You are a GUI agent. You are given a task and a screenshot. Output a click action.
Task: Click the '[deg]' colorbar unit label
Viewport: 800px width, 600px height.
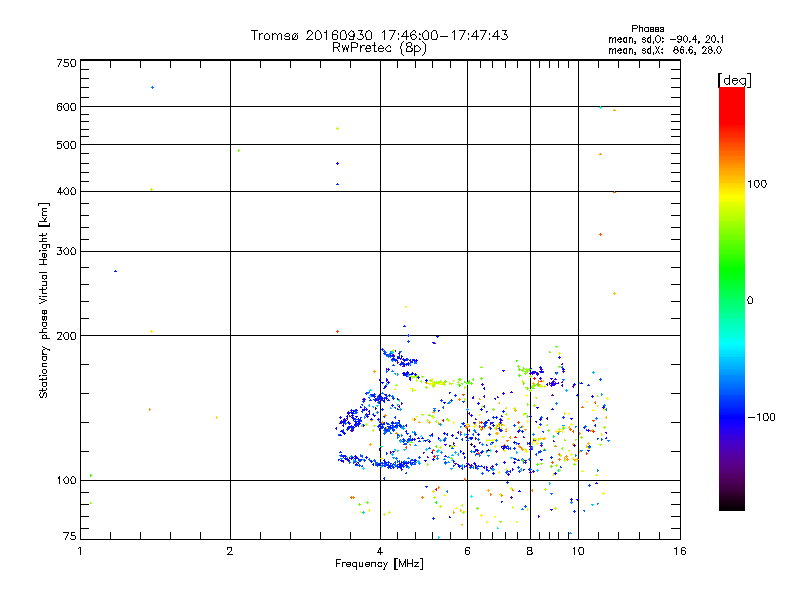coord(734,80)
